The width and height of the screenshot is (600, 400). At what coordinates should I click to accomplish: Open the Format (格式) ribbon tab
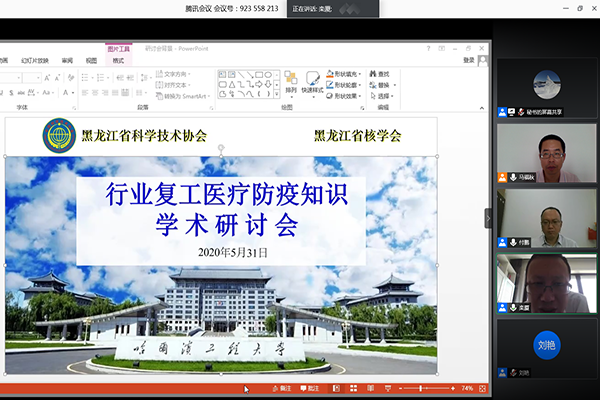(118, 60)
